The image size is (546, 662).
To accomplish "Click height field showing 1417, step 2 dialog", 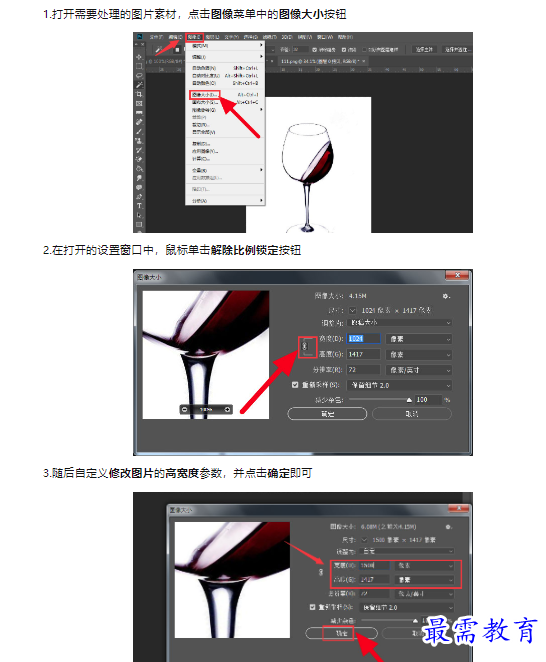I will (x=364, y=355).
